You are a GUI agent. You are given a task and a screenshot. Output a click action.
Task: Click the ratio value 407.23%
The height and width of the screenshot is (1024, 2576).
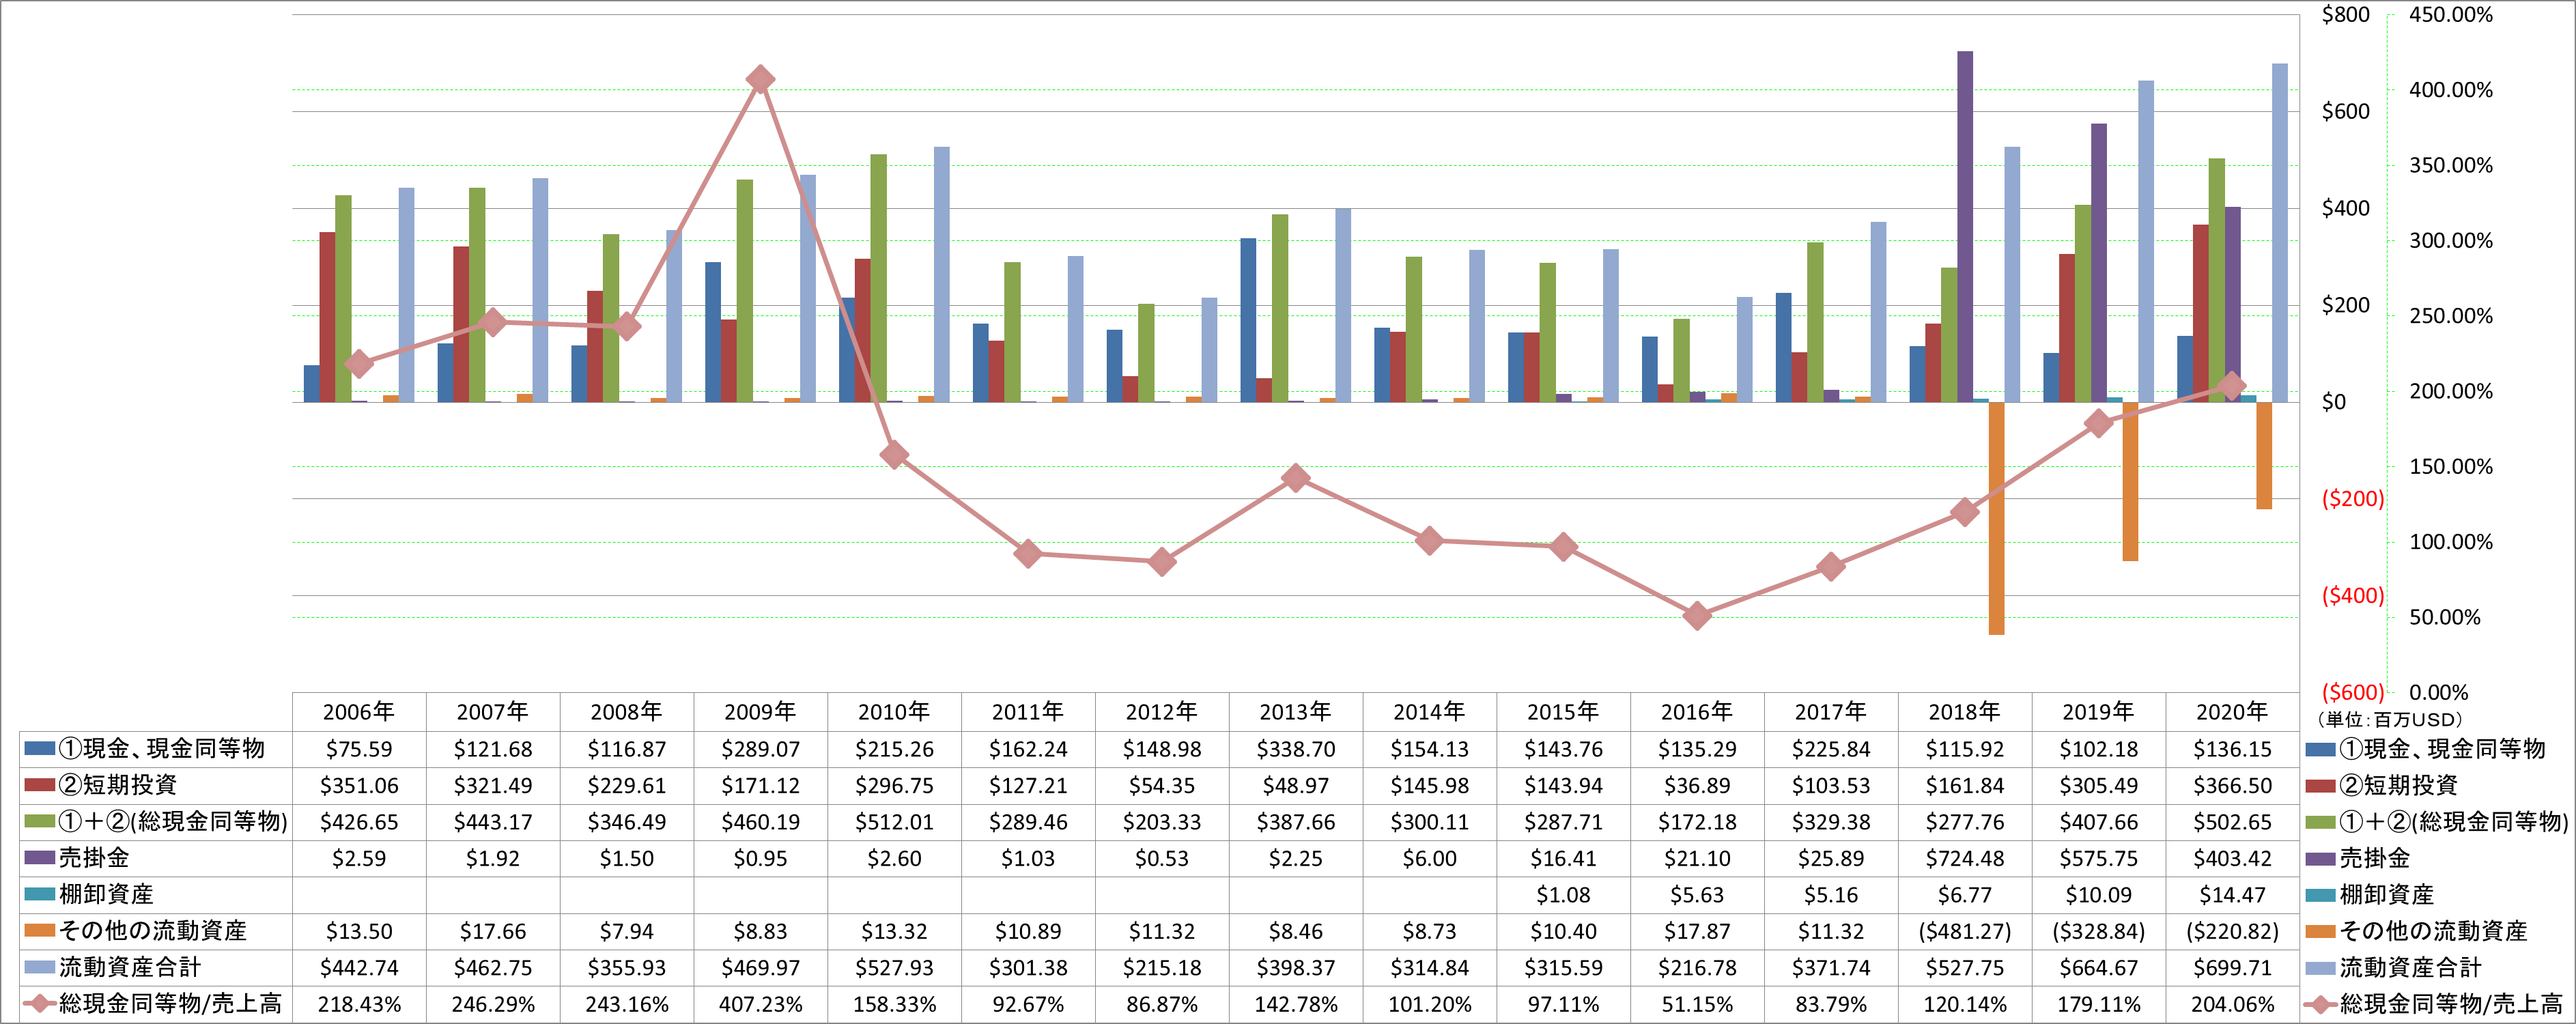[760, 1004]
